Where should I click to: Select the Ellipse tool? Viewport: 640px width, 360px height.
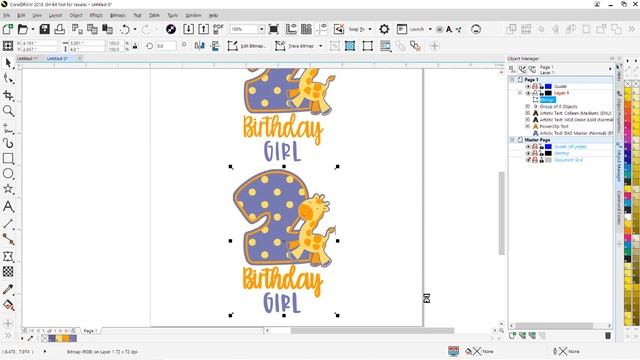click(x=8, y=173)
